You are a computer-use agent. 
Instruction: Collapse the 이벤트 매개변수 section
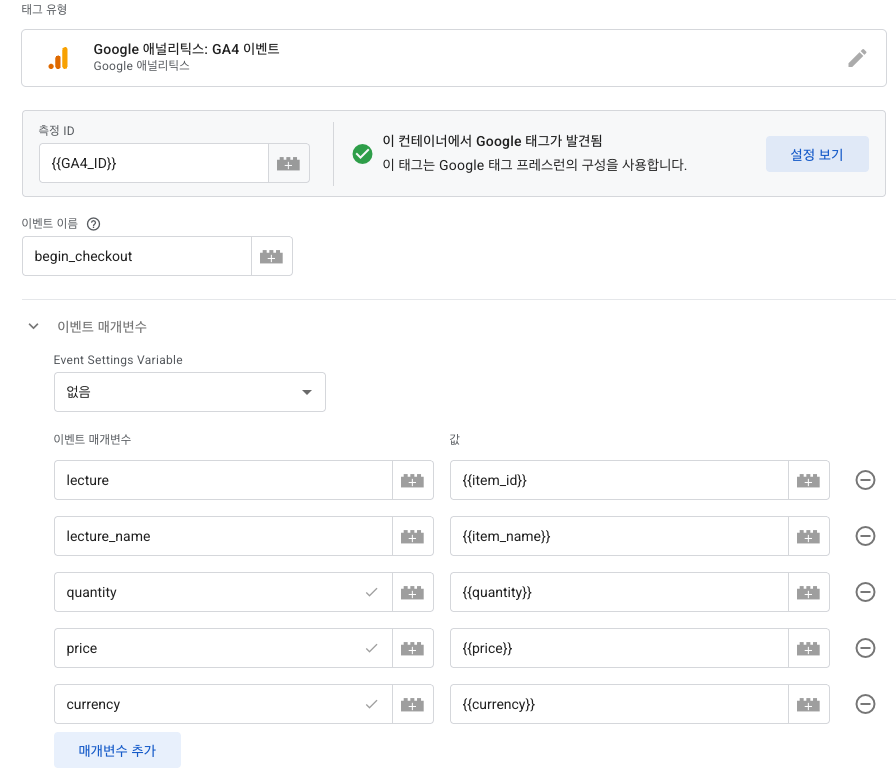(x=34, y=326)
